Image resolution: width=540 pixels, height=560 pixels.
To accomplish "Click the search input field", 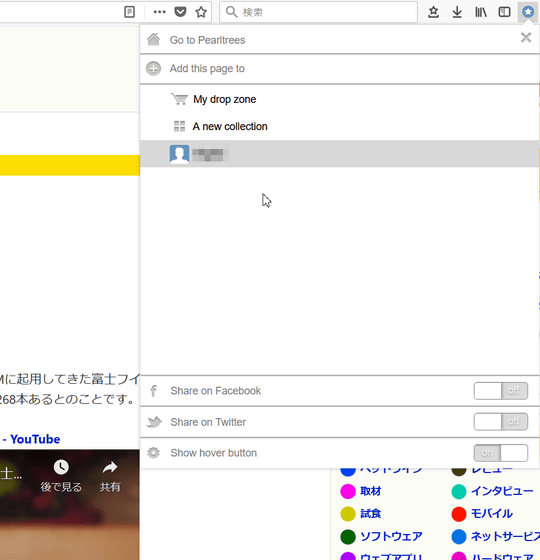I will click(x=318, y=12).
